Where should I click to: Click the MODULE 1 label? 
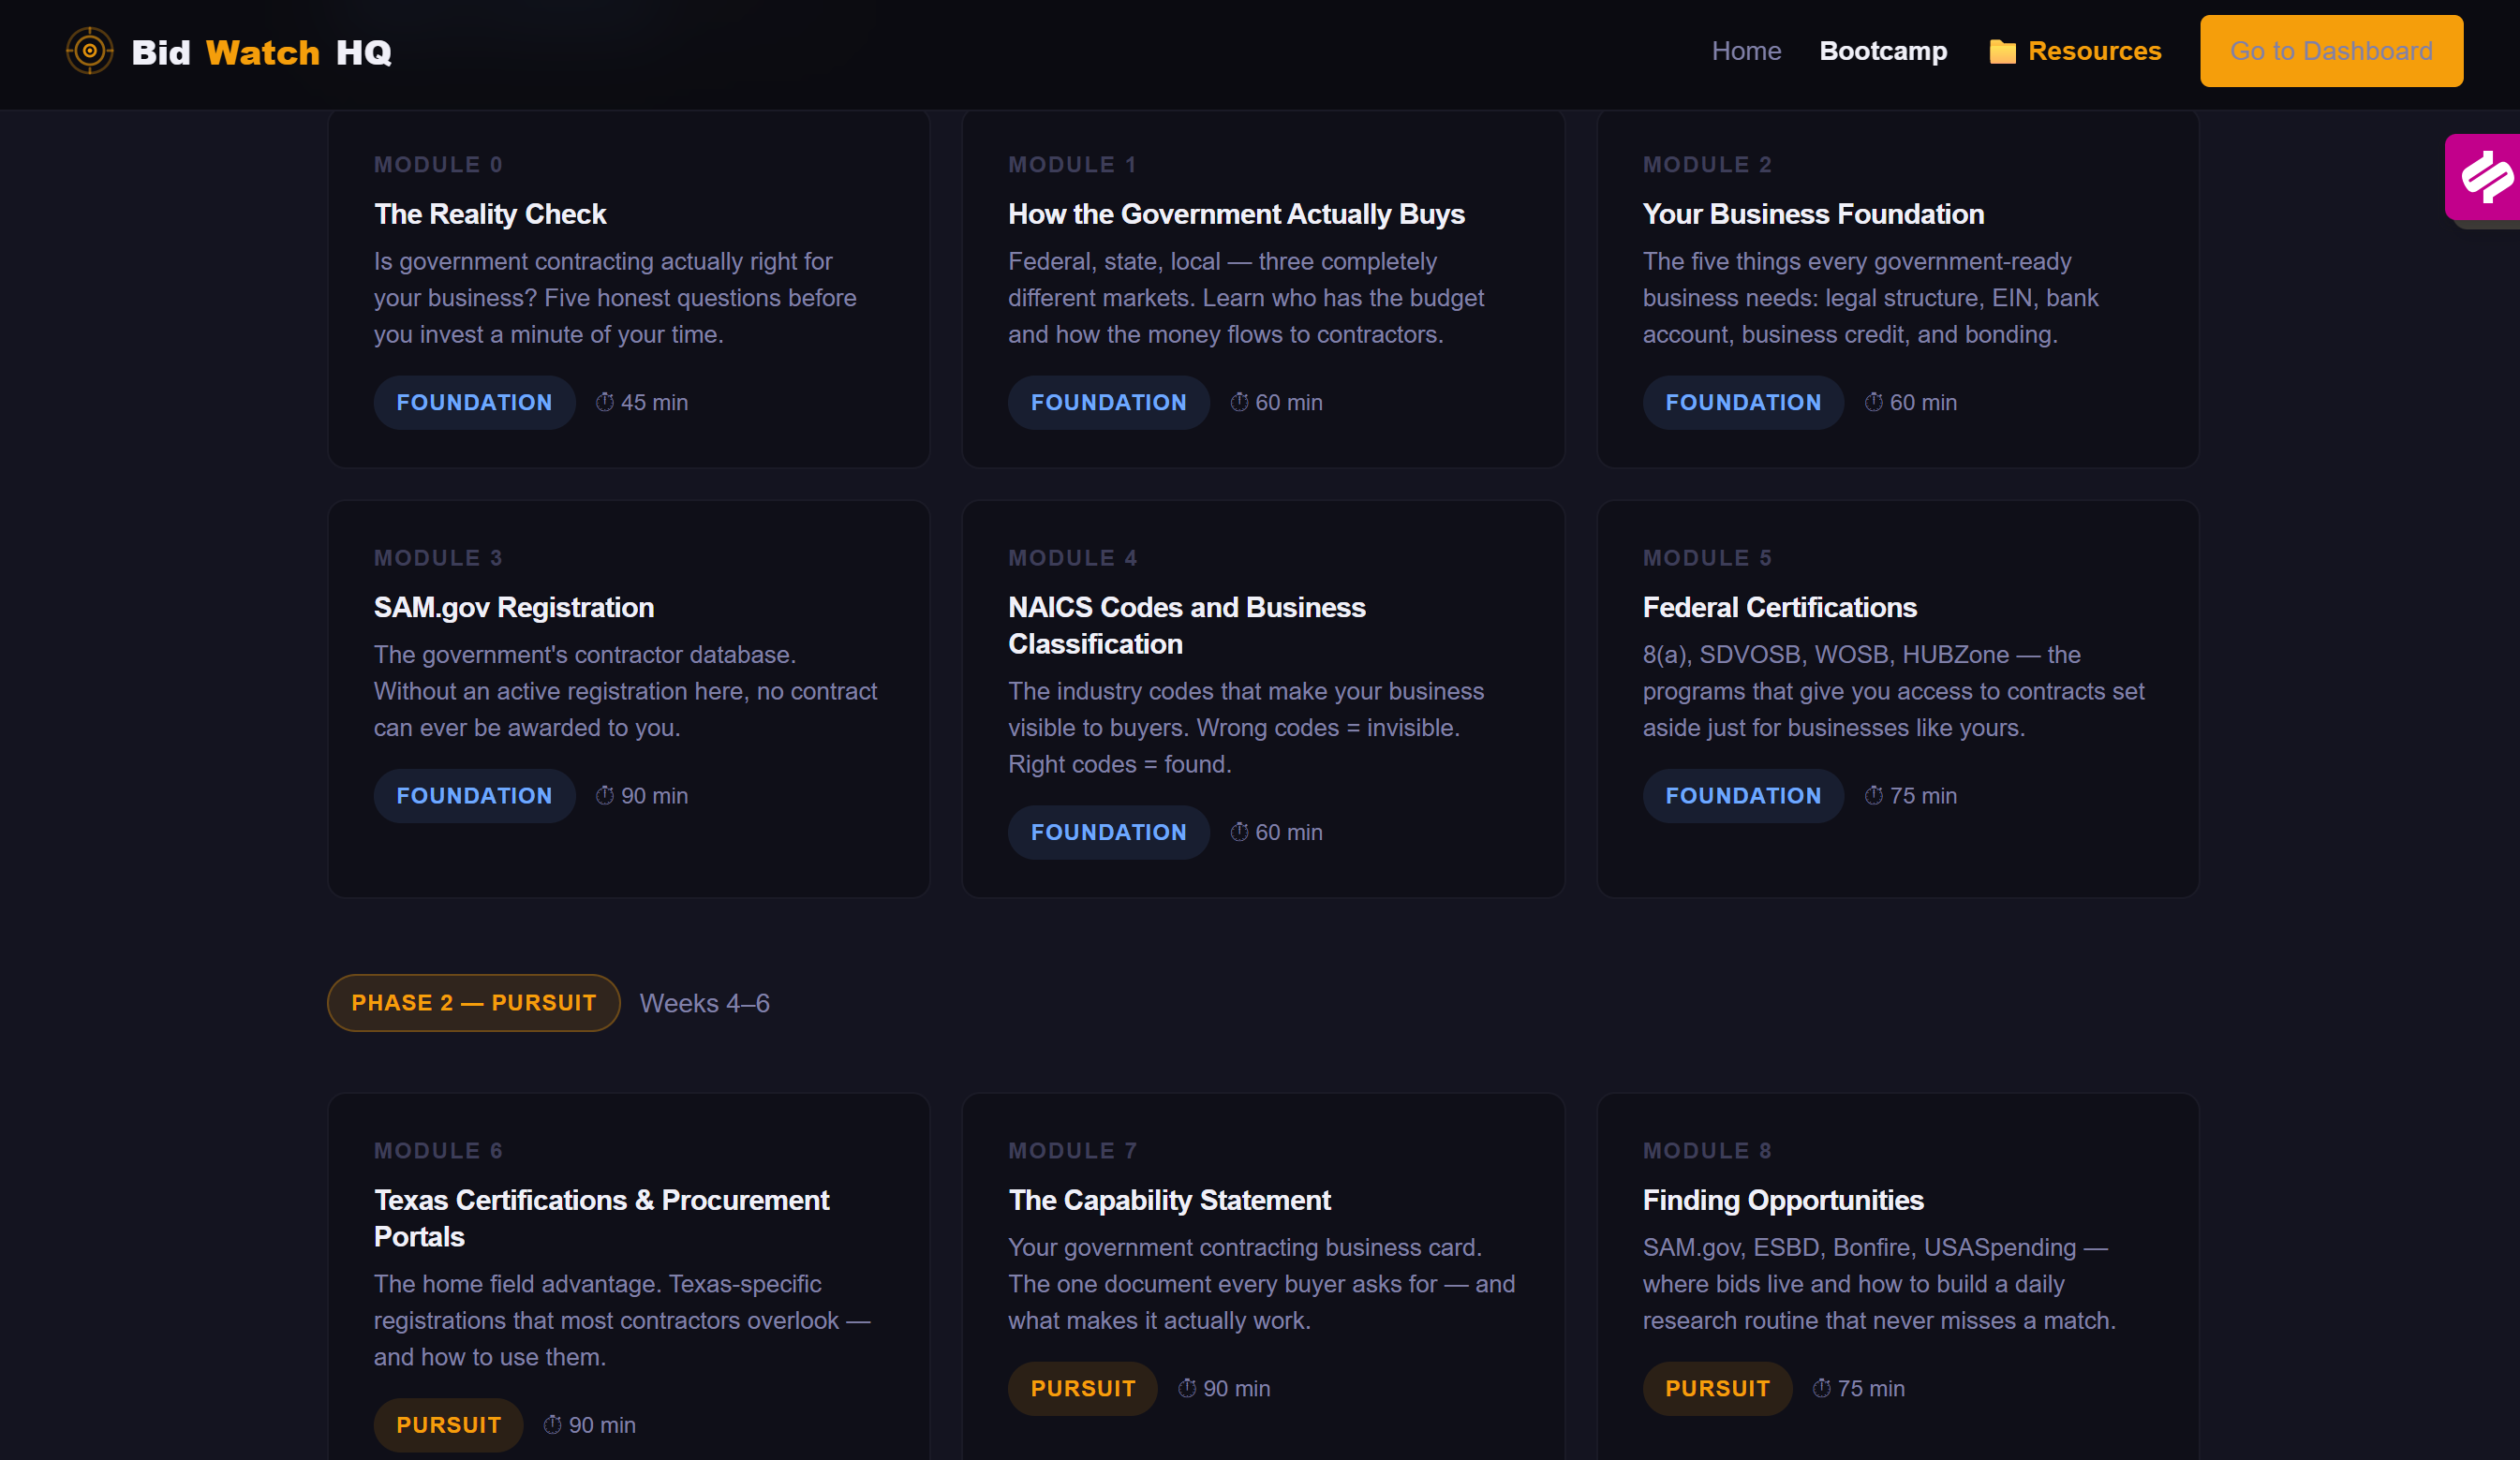(x=1072, y=165)
